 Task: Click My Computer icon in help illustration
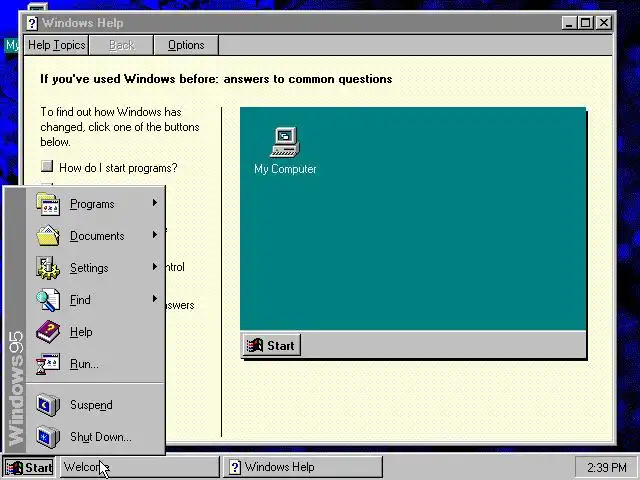(285, 142)
